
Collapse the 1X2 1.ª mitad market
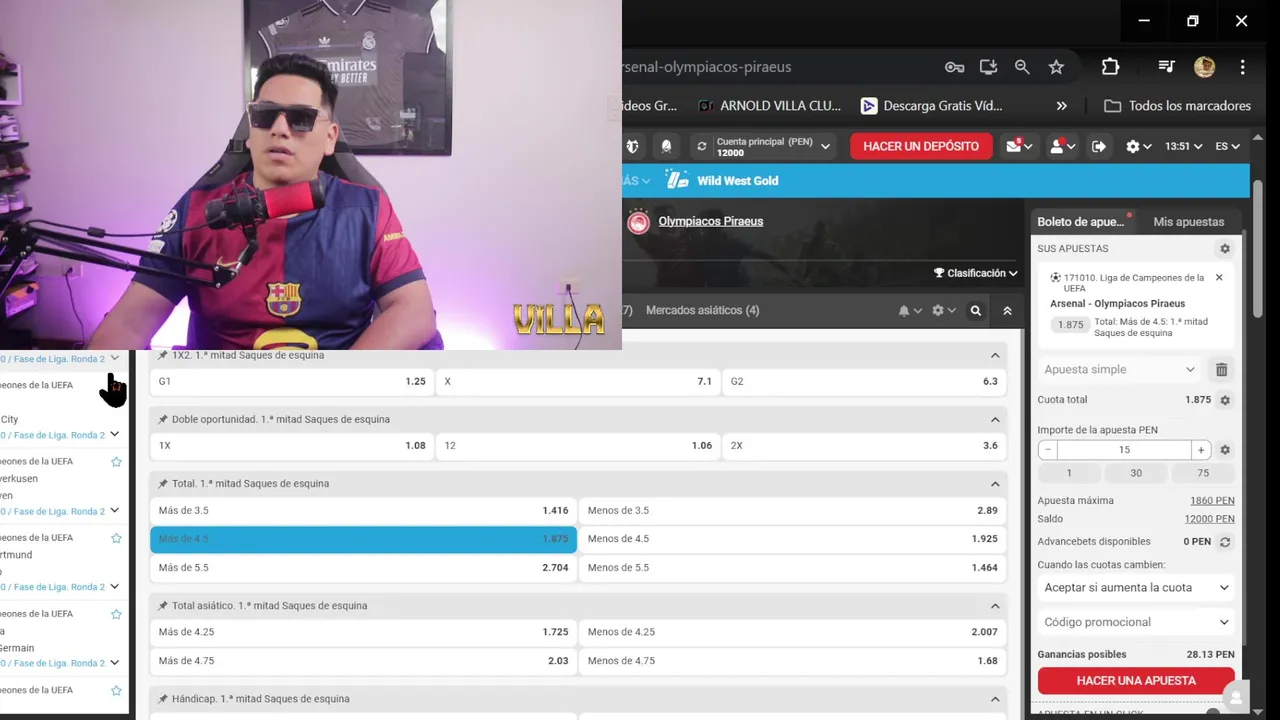tap(995, 356)
